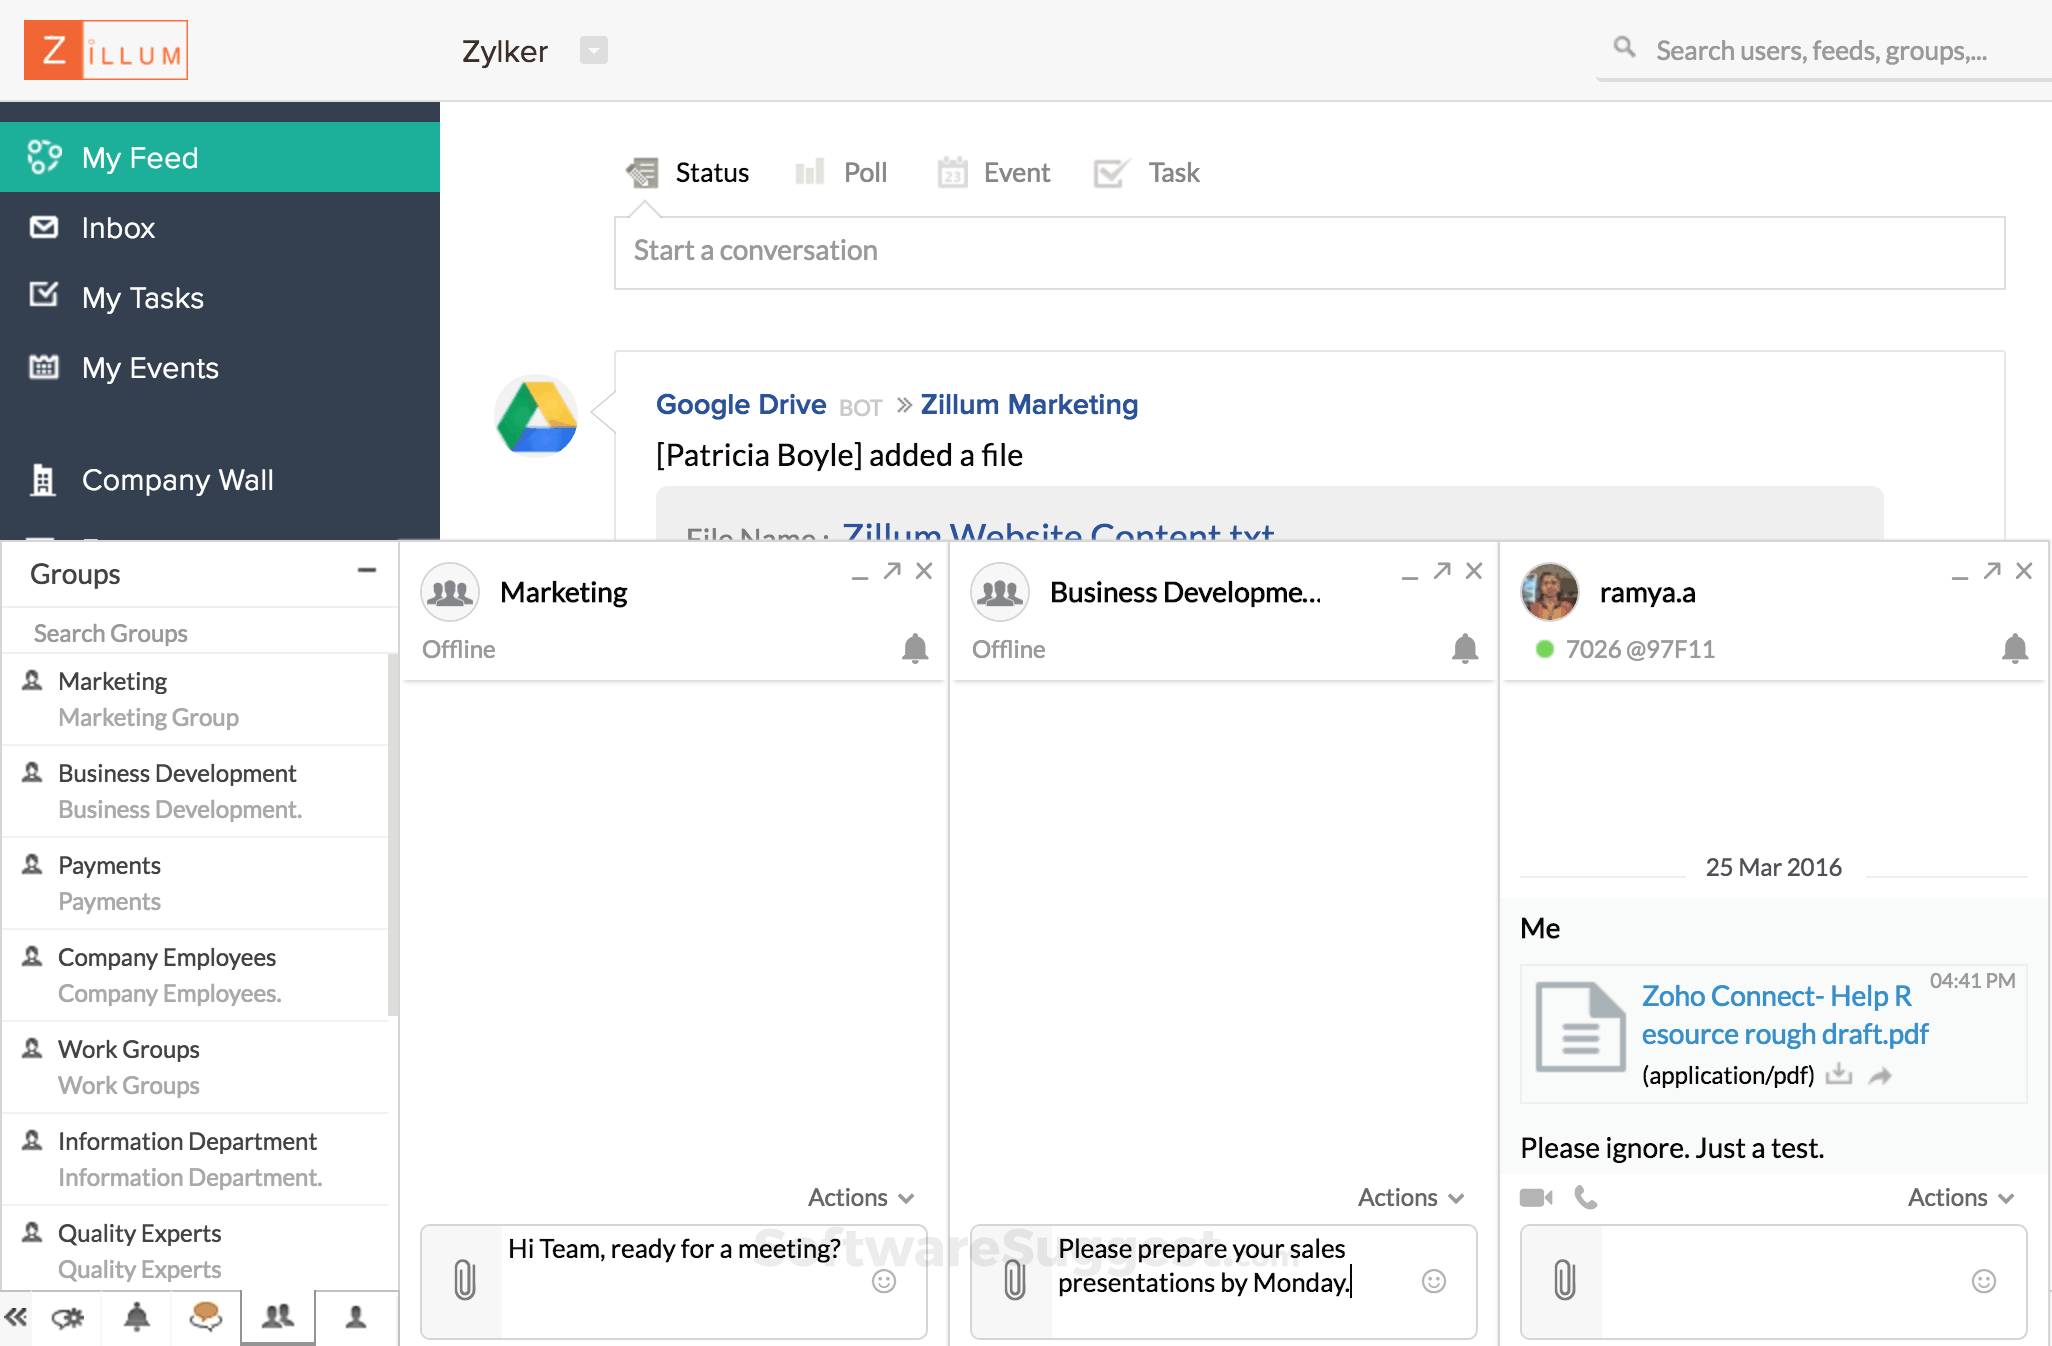
Task: Open the Zillum Marketing group link
Action: pos(1029,404)
